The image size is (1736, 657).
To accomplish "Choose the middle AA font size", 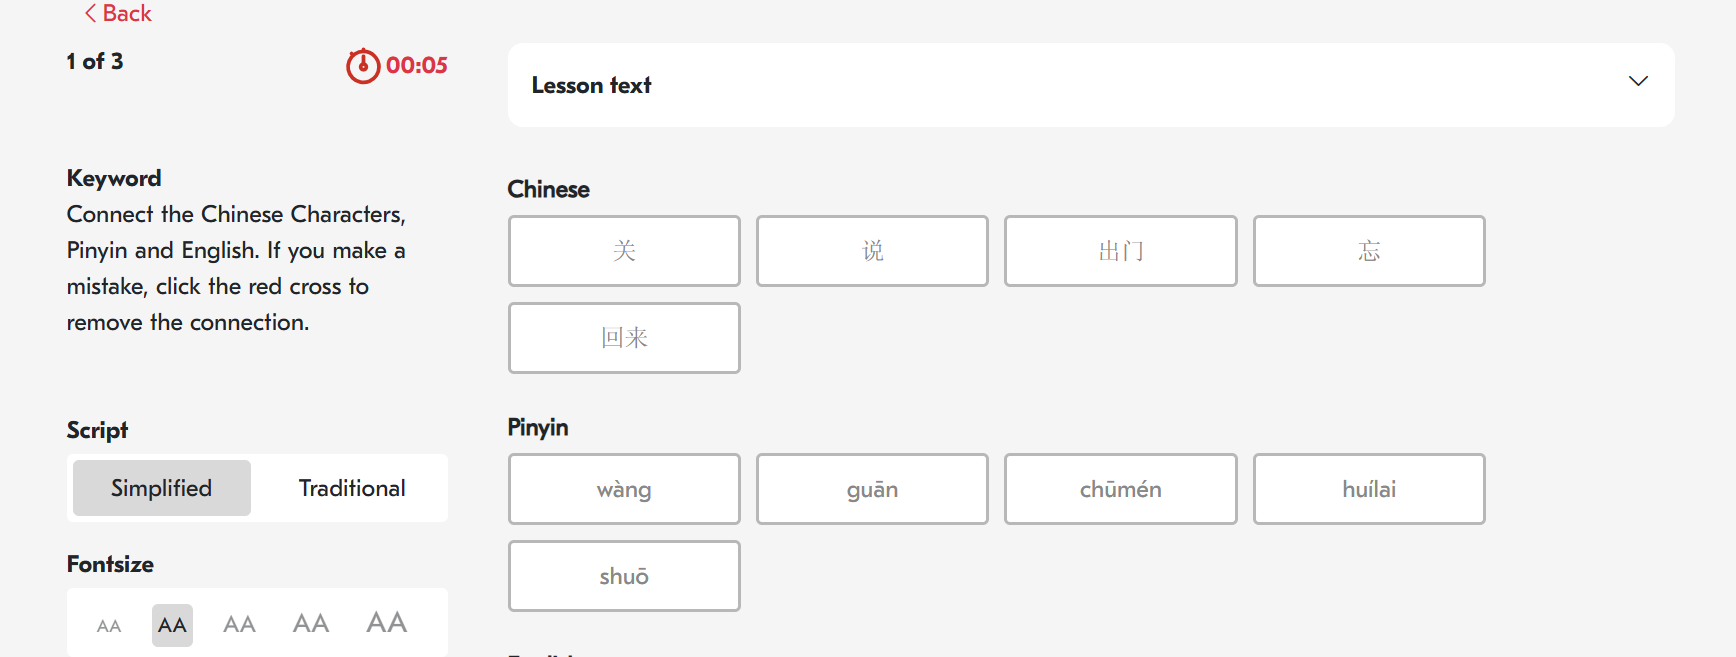I will [239, 625].
